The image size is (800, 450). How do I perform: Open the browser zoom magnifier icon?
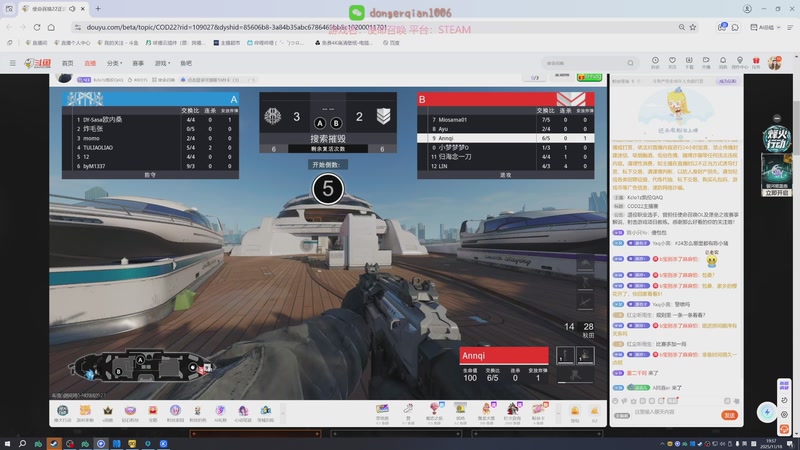tap(682, 27)
